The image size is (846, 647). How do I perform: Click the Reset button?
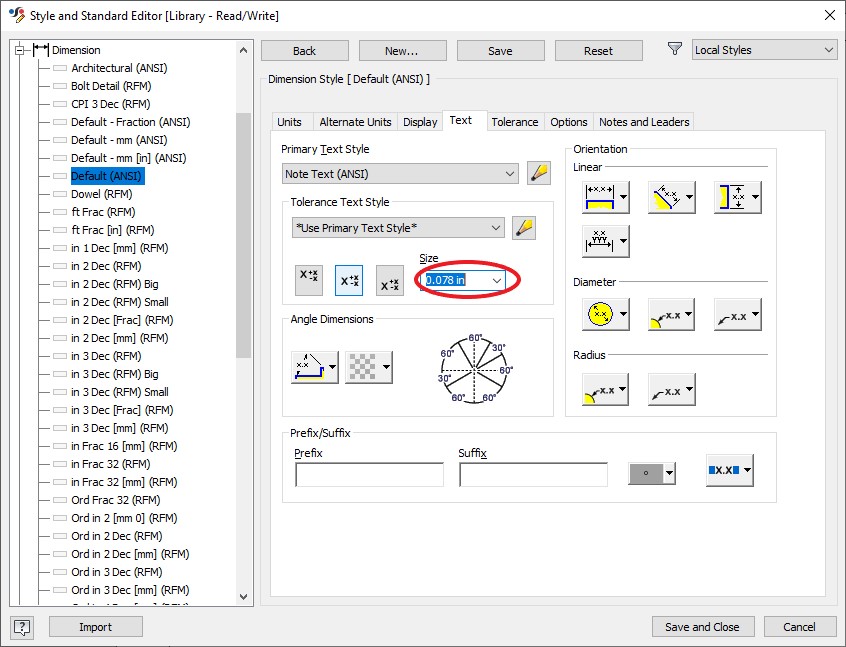point(599,51)
